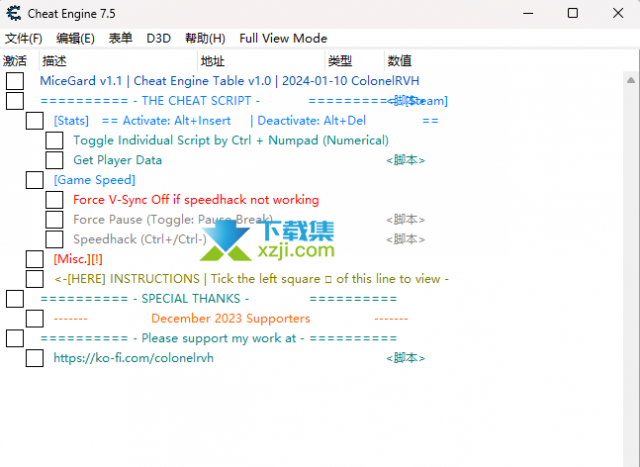This screenshot has width=640, height=467.
Task: Enable the Get Player Data script checkbox
Action: 54,160
